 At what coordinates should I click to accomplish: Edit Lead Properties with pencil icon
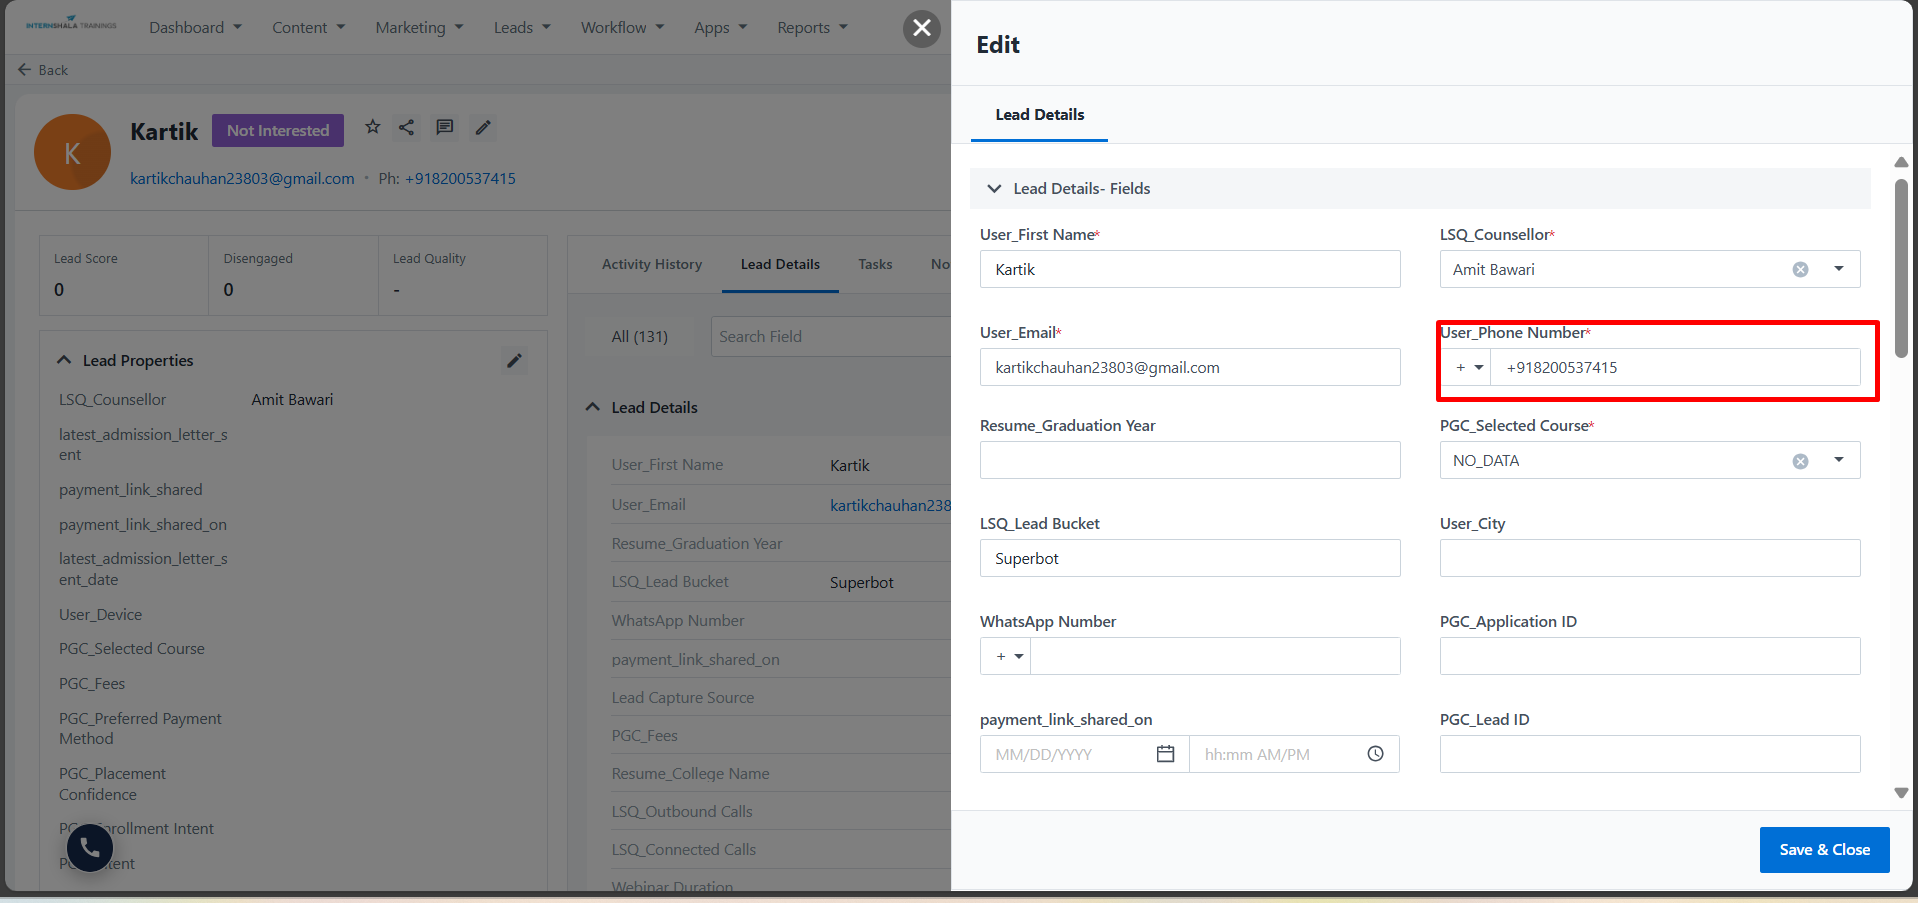(x=514, y=361)
